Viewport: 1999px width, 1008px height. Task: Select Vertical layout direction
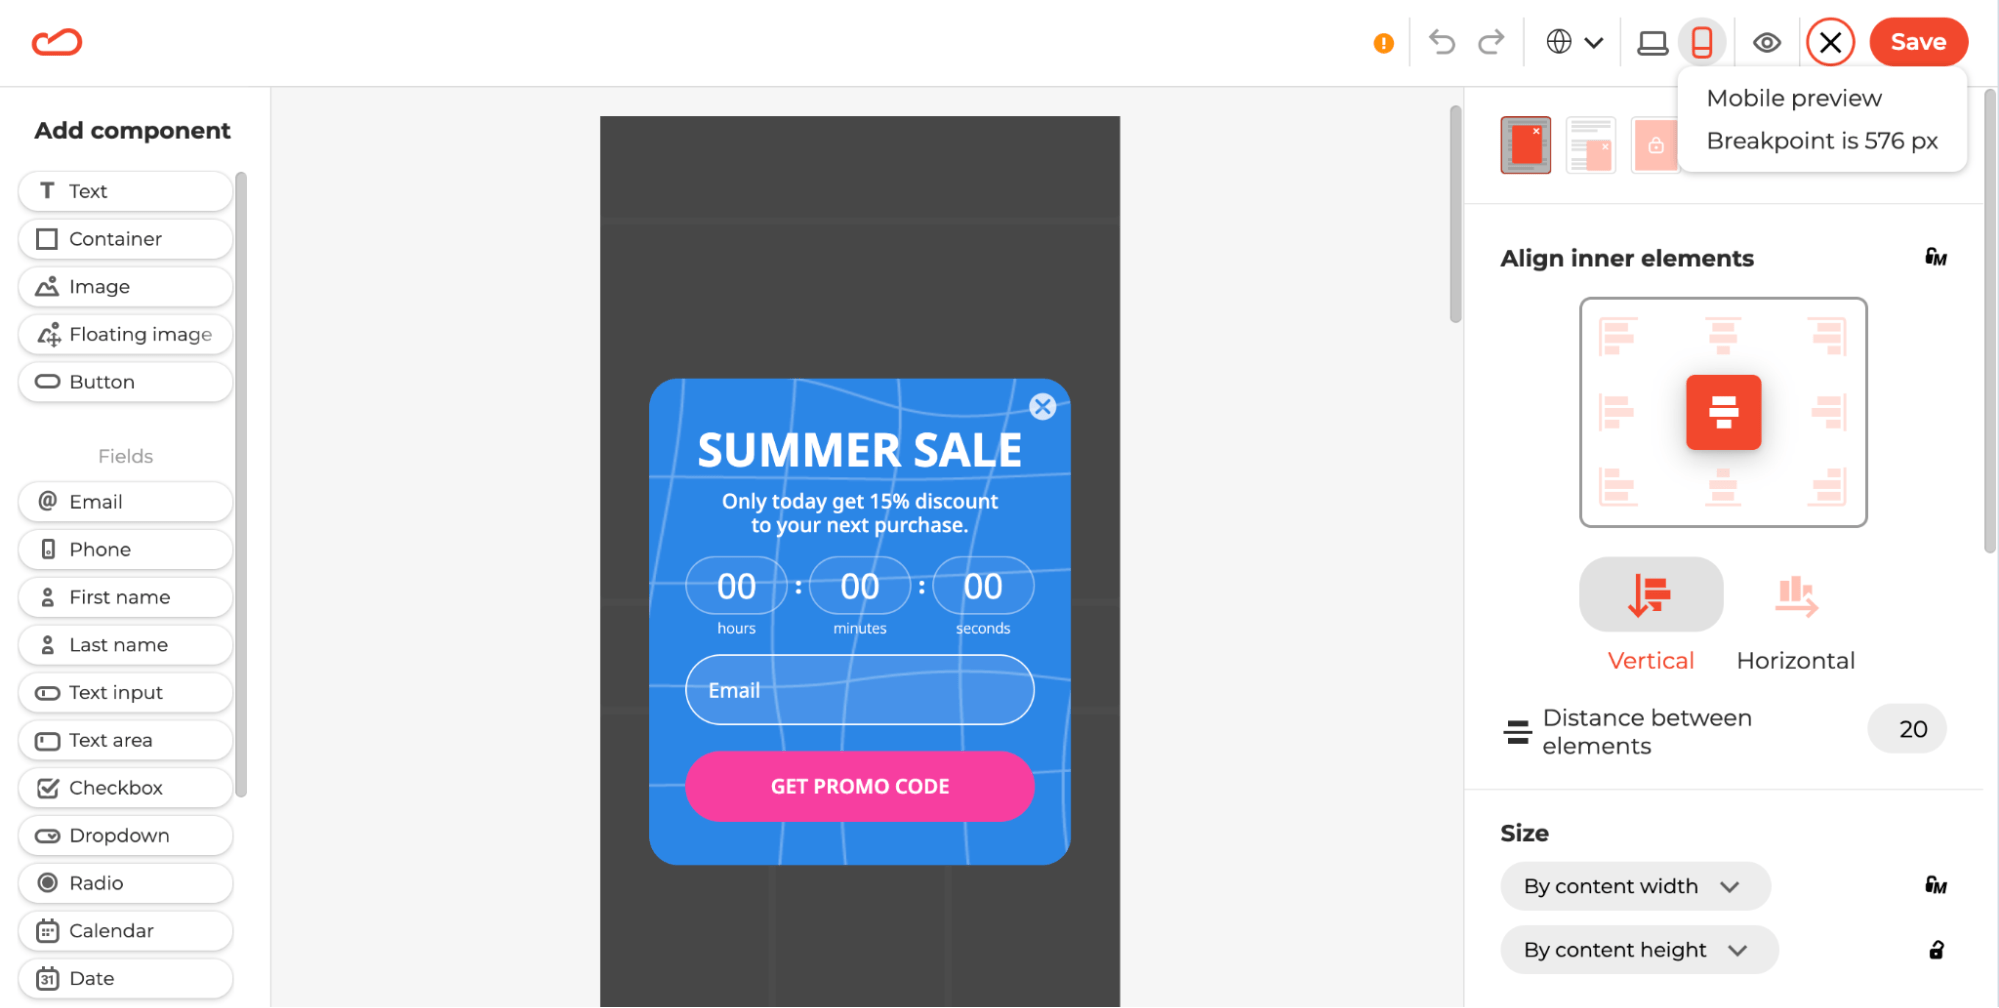[1651, 615]
